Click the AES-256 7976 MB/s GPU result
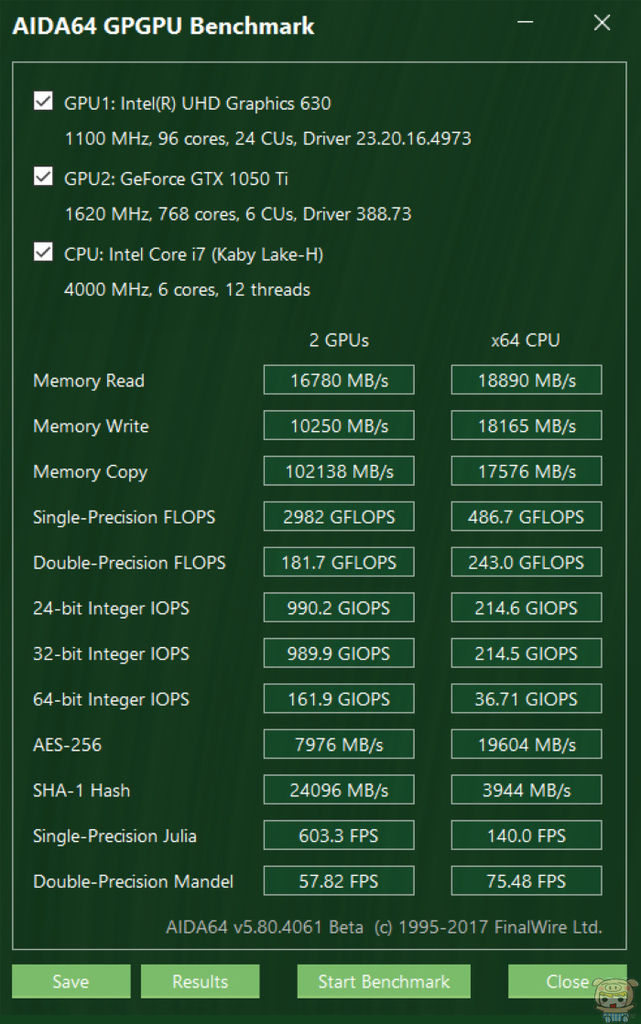Viewport: 641px width, 1024px height. 339,744
